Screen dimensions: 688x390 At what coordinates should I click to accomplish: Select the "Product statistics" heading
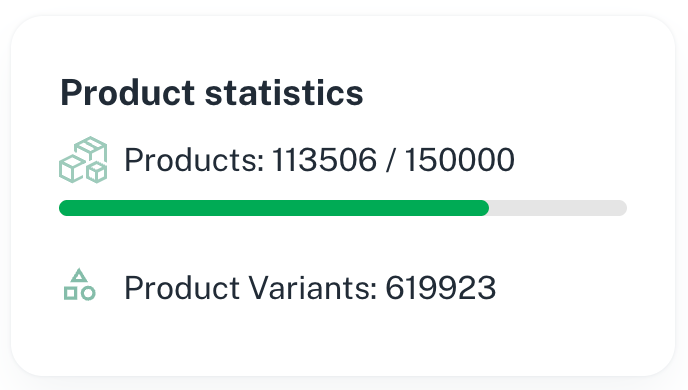[212, 93]
